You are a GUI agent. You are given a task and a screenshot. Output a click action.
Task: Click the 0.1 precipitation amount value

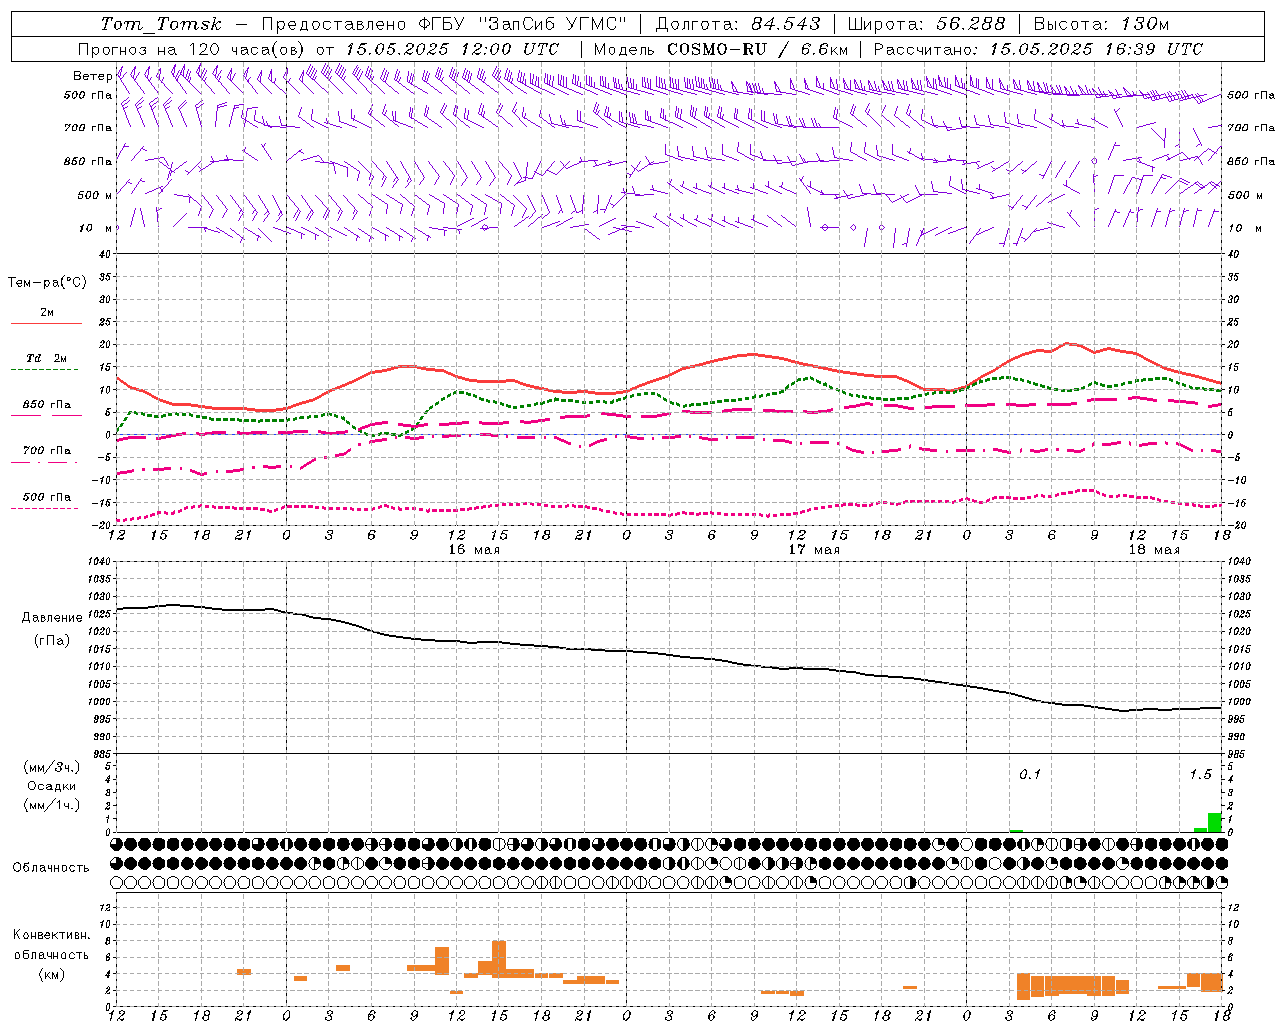tap(1030, 774)
